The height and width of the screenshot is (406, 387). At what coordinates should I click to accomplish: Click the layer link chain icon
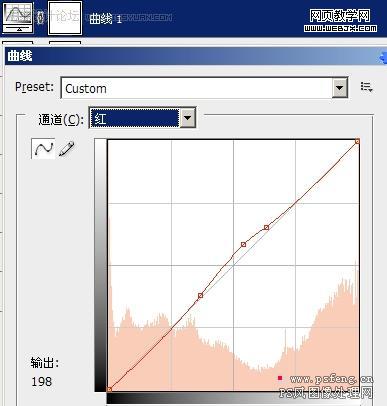(41, 18)
